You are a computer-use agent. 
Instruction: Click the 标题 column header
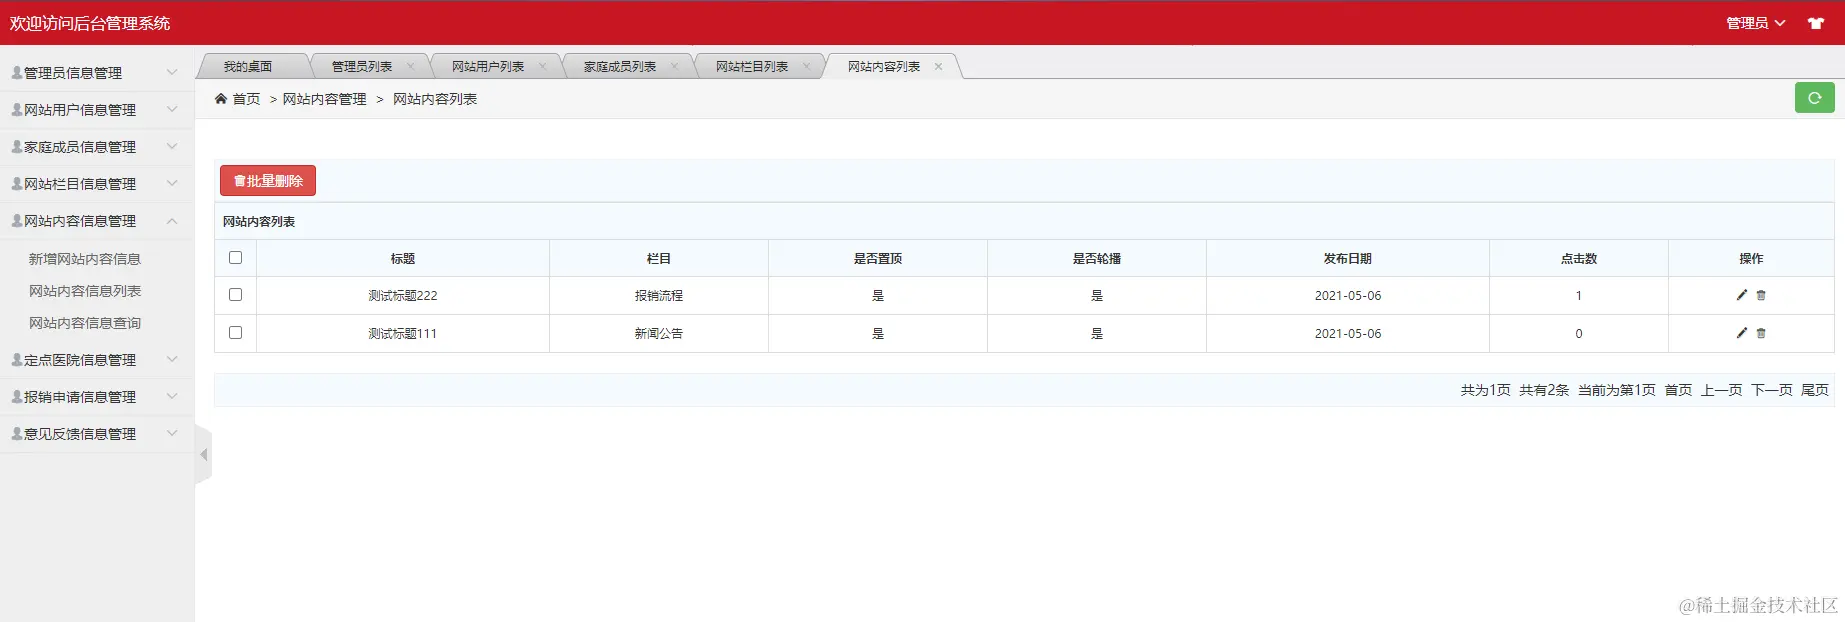402,259
